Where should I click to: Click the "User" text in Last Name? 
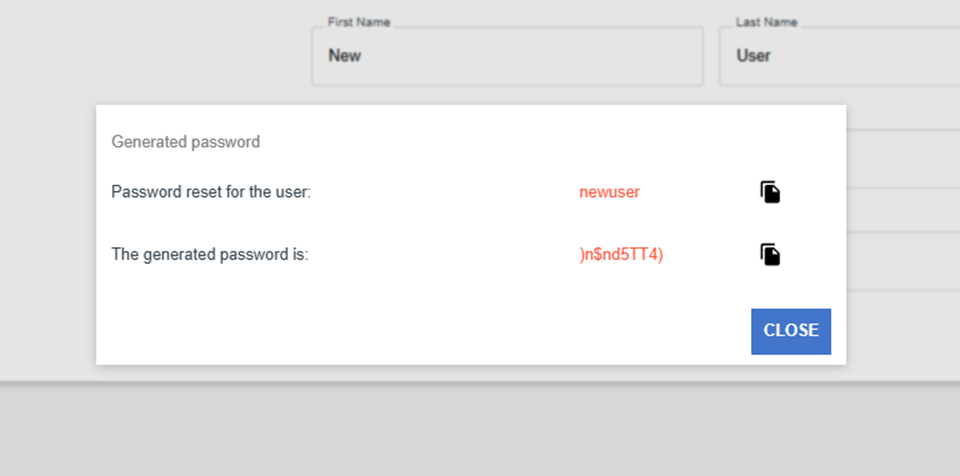coord(753,56)
